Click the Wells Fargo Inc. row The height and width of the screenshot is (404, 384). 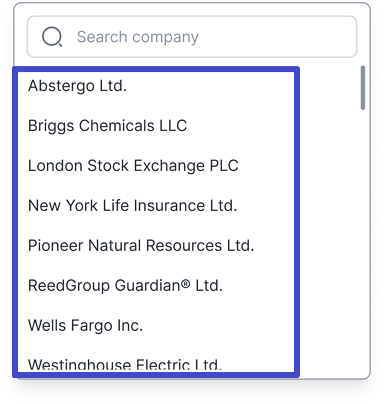156,326
